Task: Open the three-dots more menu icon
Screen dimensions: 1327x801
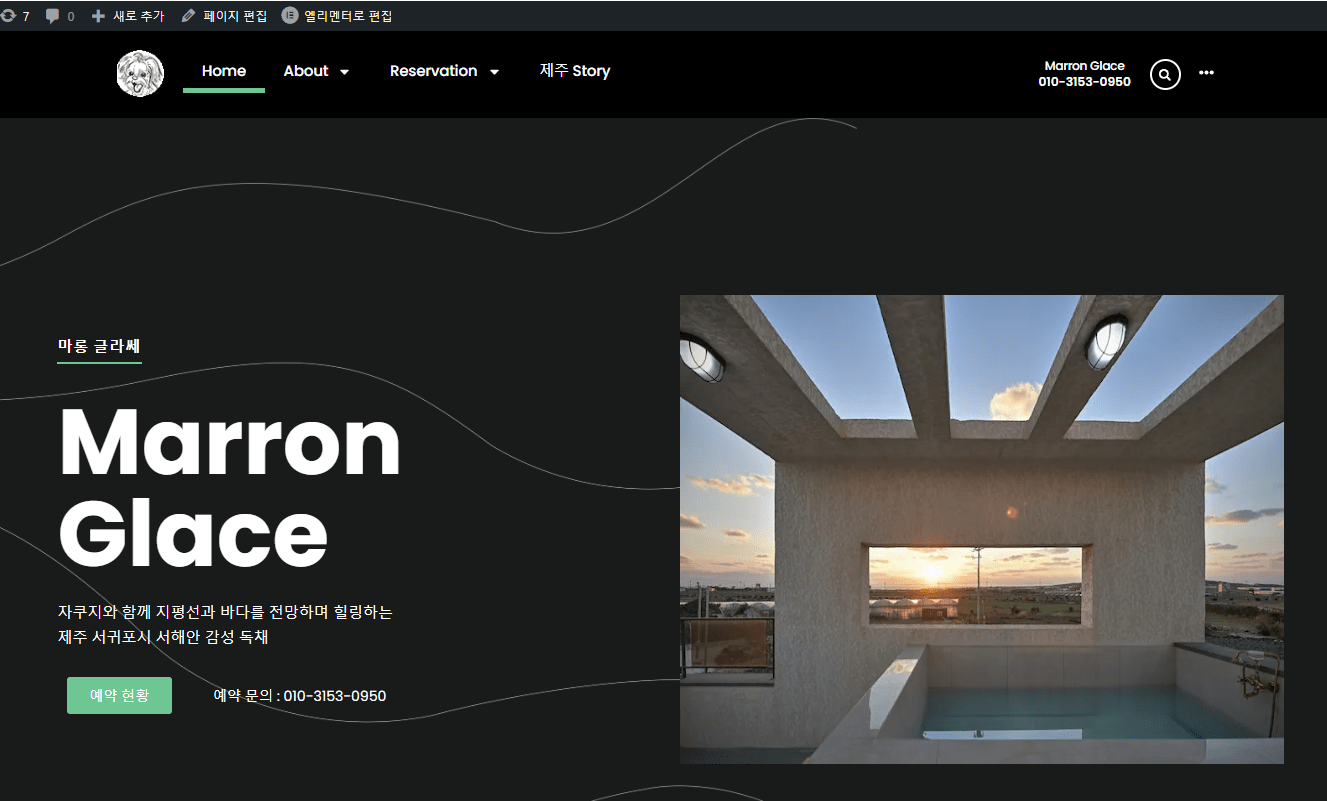Action: pos(1206,73)
